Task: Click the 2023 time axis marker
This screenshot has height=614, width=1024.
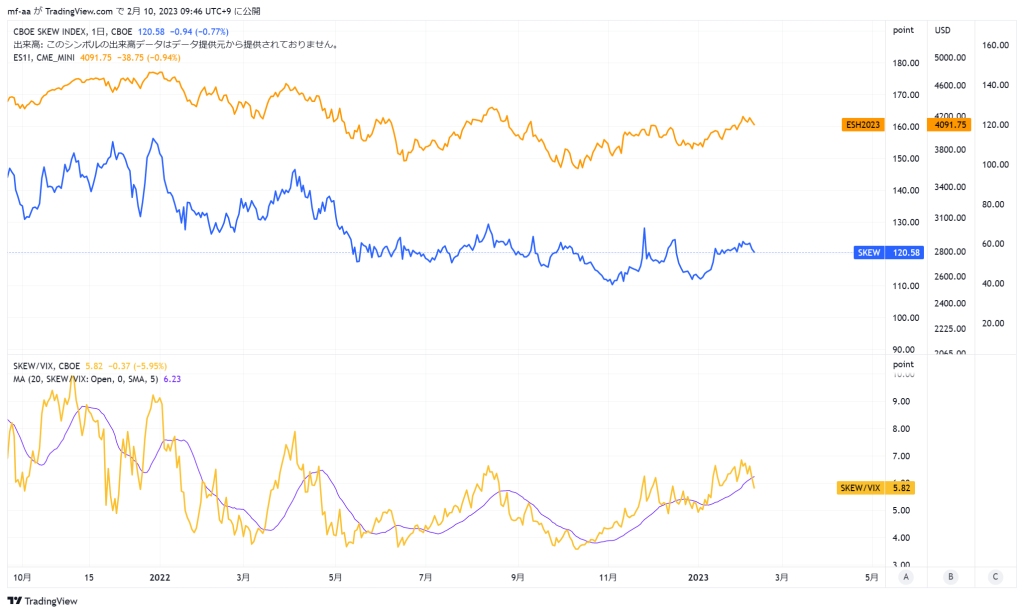Action: tap(698, 577)
